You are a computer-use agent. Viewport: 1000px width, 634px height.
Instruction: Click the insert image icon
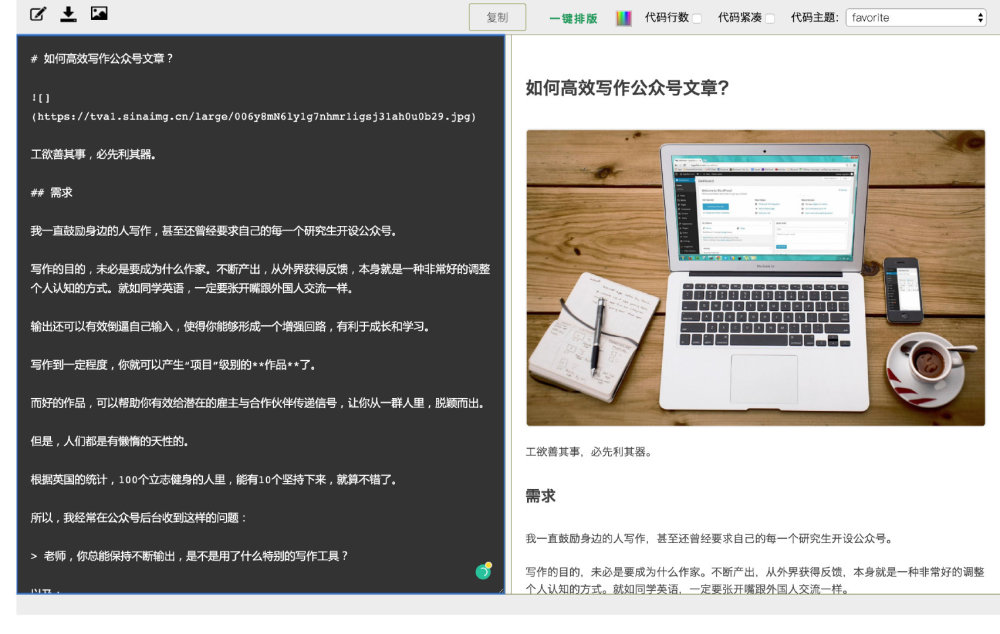[x=99, y=13]
